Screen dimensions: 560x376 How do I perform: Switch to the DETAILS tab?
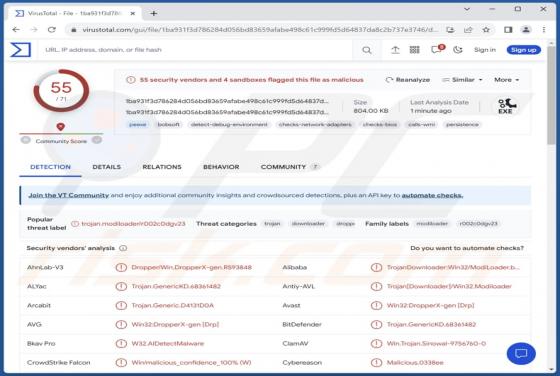click(106, 167)
